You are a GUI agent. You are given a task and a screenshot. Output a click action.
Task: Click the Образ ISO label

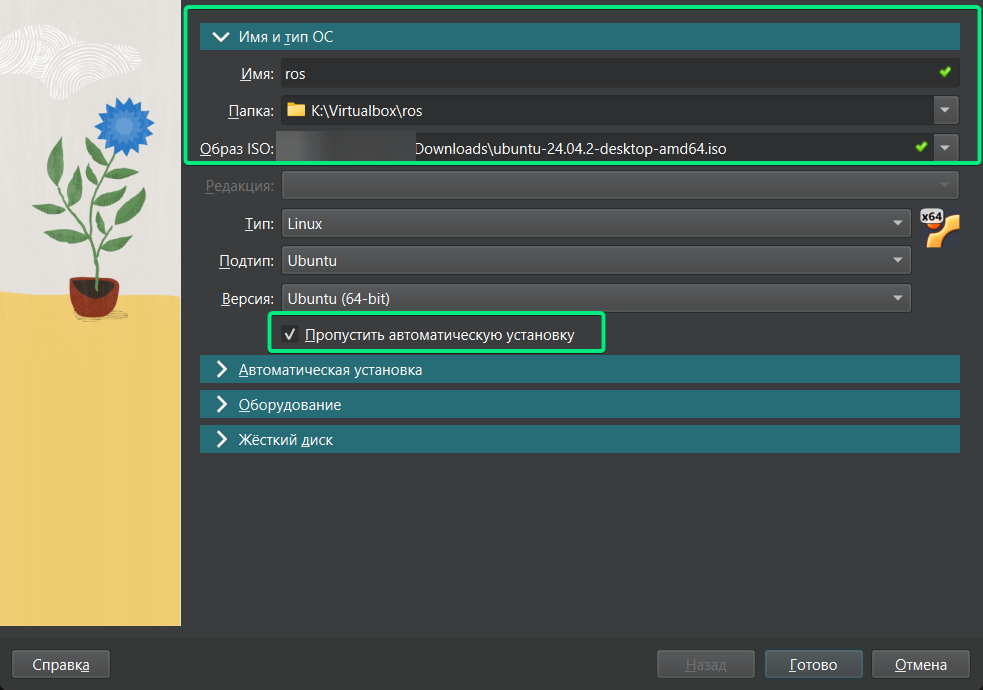[237, 149]
